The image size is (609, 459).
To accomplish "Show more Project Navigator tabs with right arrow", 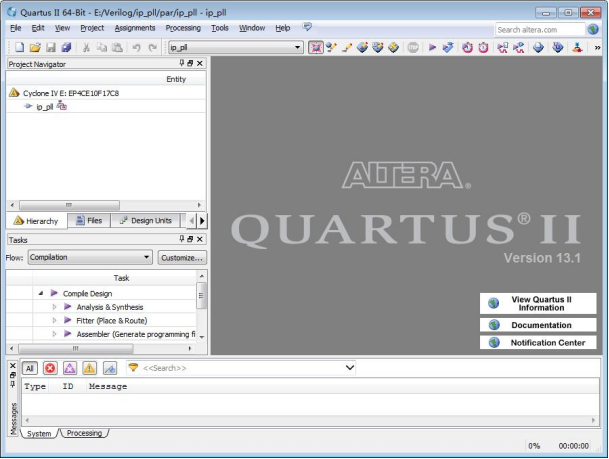I will [202, 221].
